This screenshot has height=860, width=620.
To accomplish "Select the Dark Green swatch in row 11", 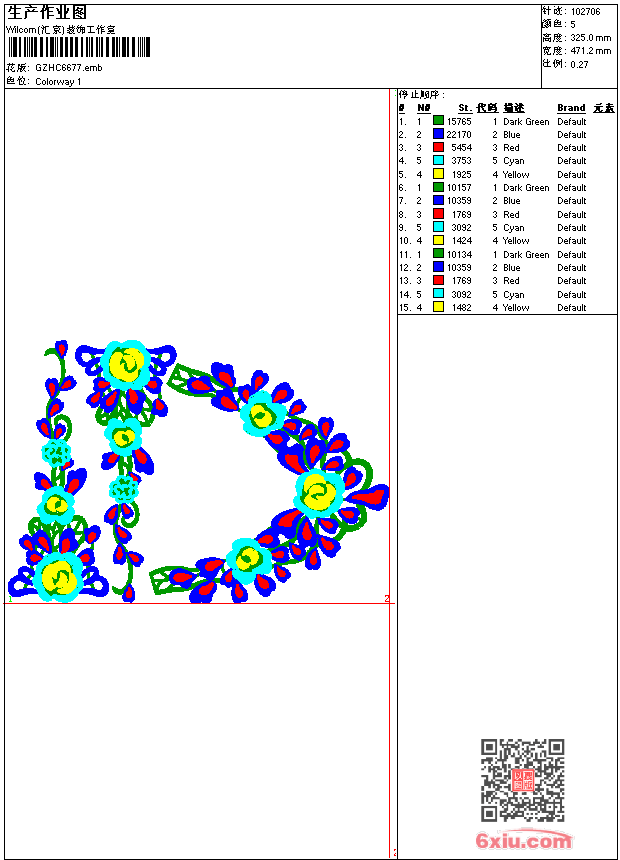I will (x=438, y=254).
